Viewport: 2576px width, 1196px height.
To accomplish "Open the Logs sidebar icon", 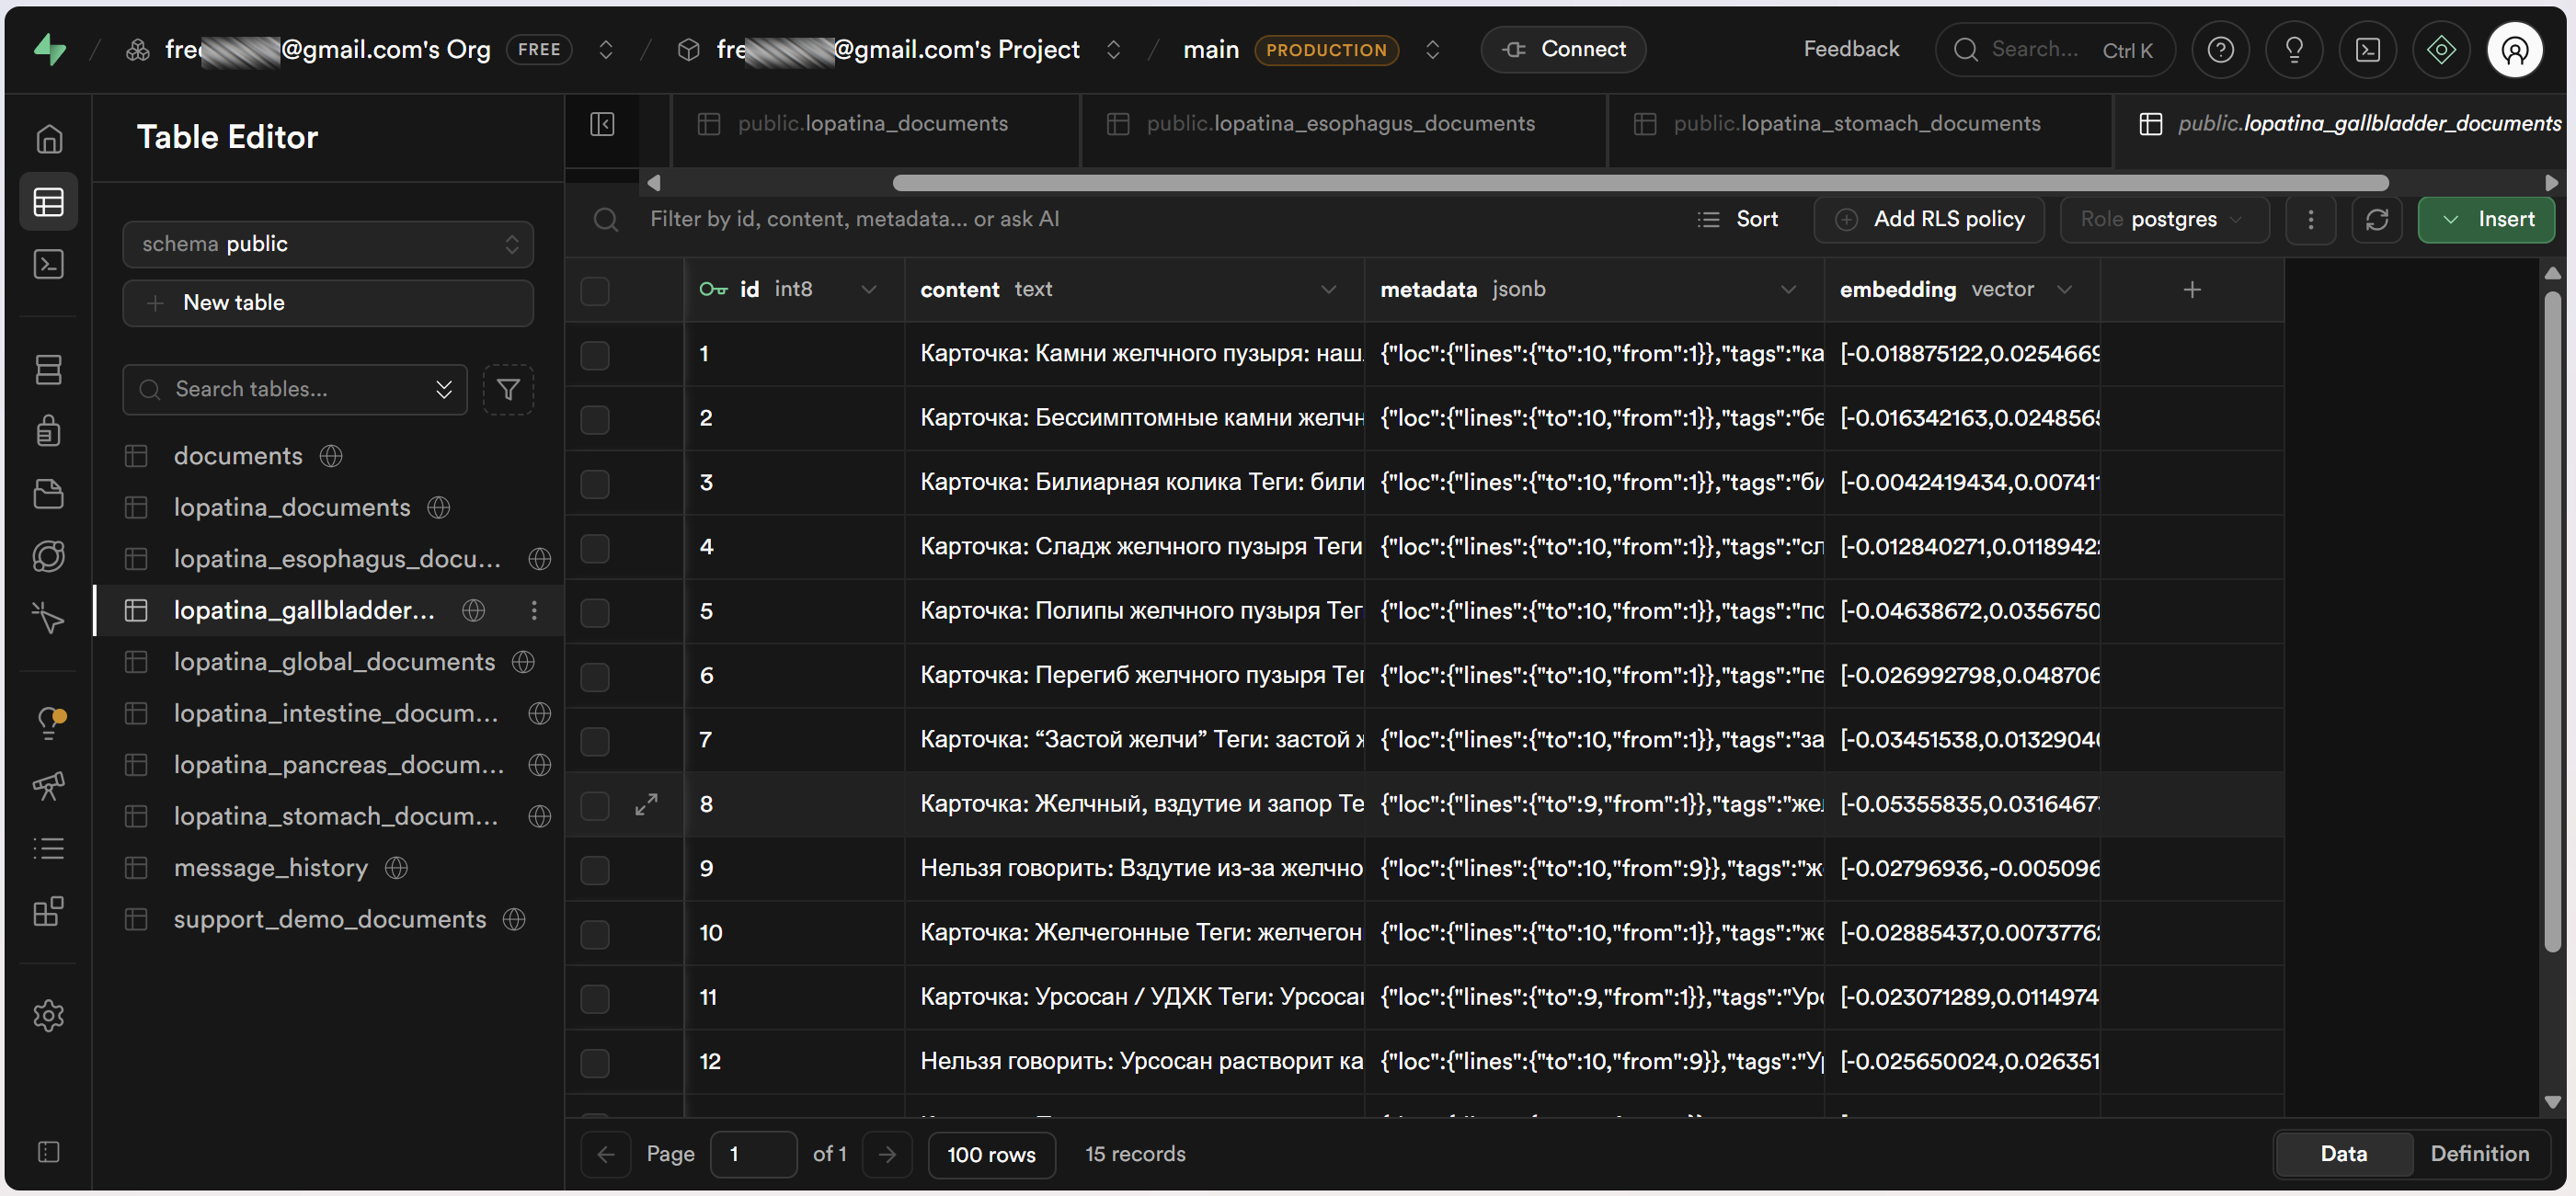I will tap(49, 848).
